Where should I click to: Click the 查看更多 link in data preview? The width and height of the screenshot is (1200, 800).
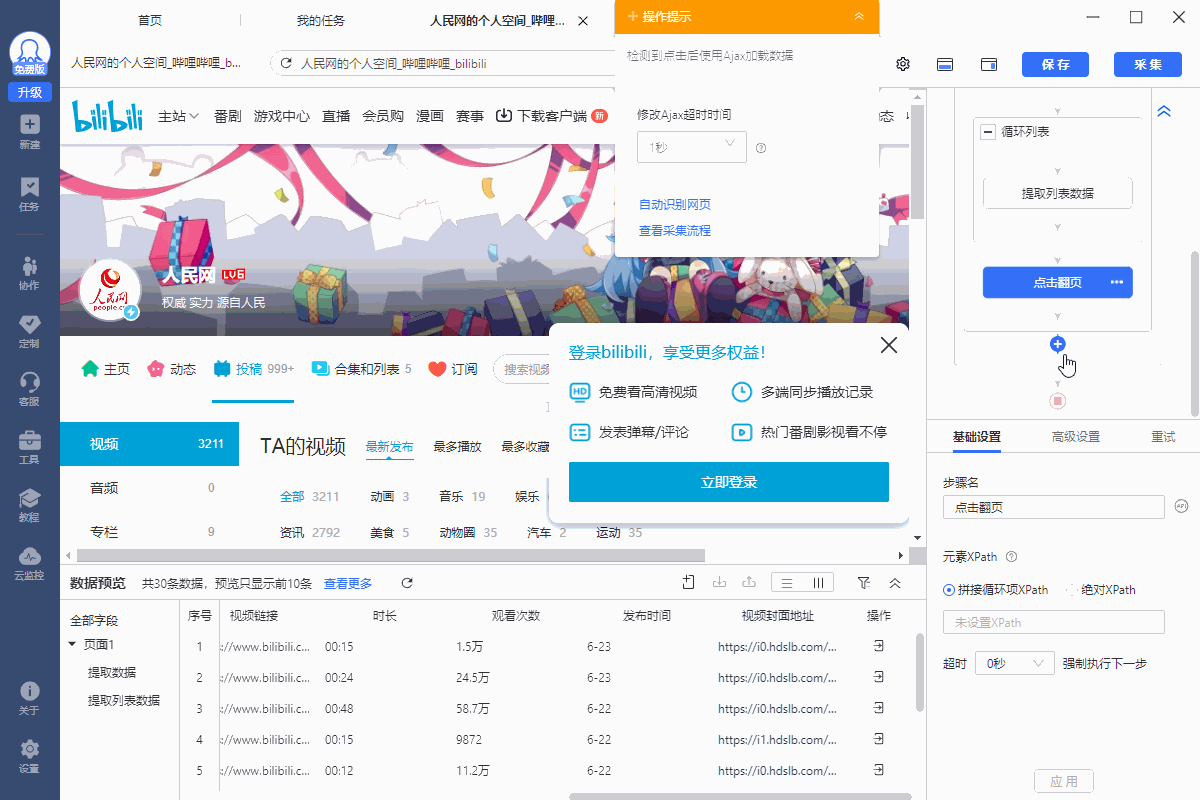tap(348, 583)
